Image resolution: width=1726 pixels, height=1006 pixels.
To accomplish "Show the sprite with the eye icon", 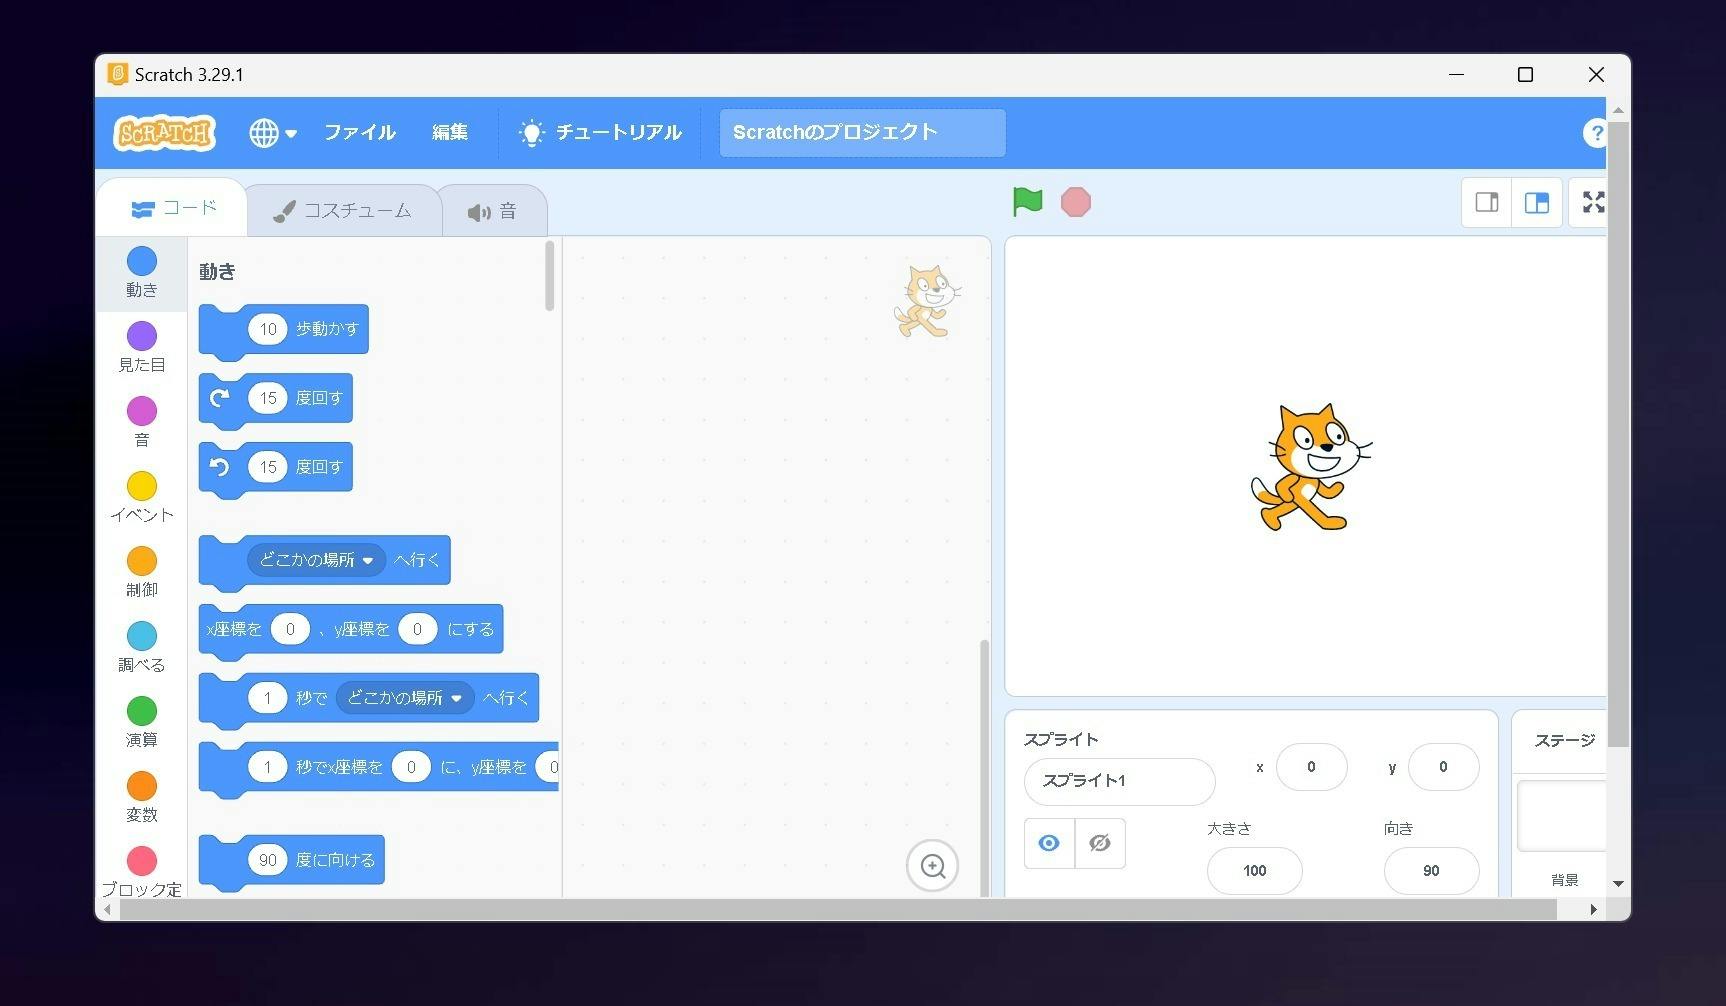I will (x=1049, y=843).
